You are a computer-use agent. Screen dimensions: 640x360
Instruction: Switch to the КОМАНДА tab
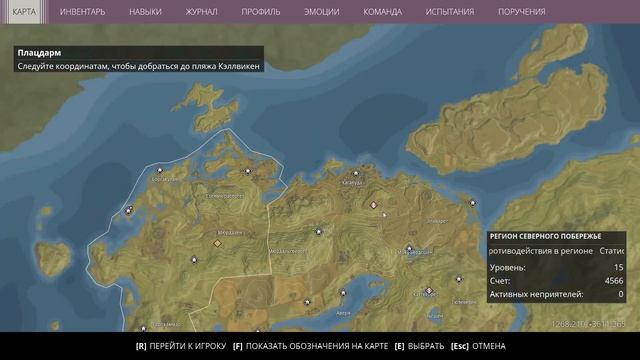click(382, 12)
